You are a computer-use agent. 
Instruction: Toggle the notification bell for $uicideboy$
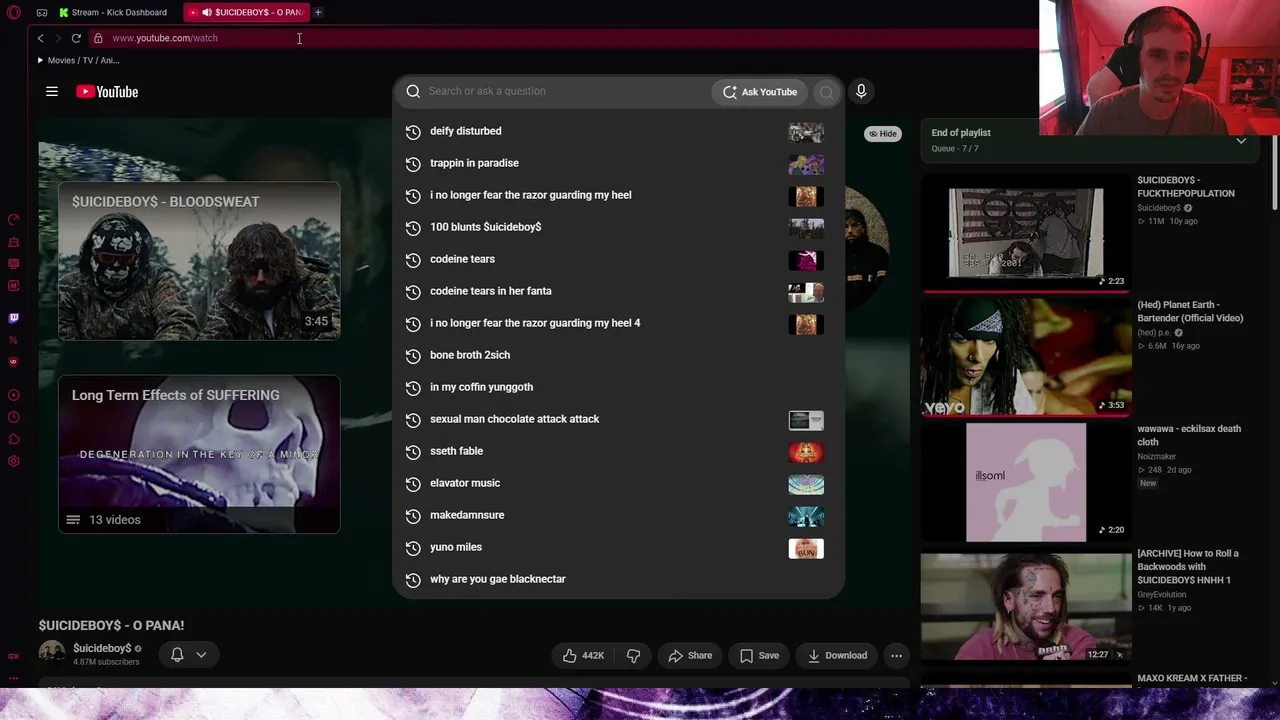click(x=177, y=655)
